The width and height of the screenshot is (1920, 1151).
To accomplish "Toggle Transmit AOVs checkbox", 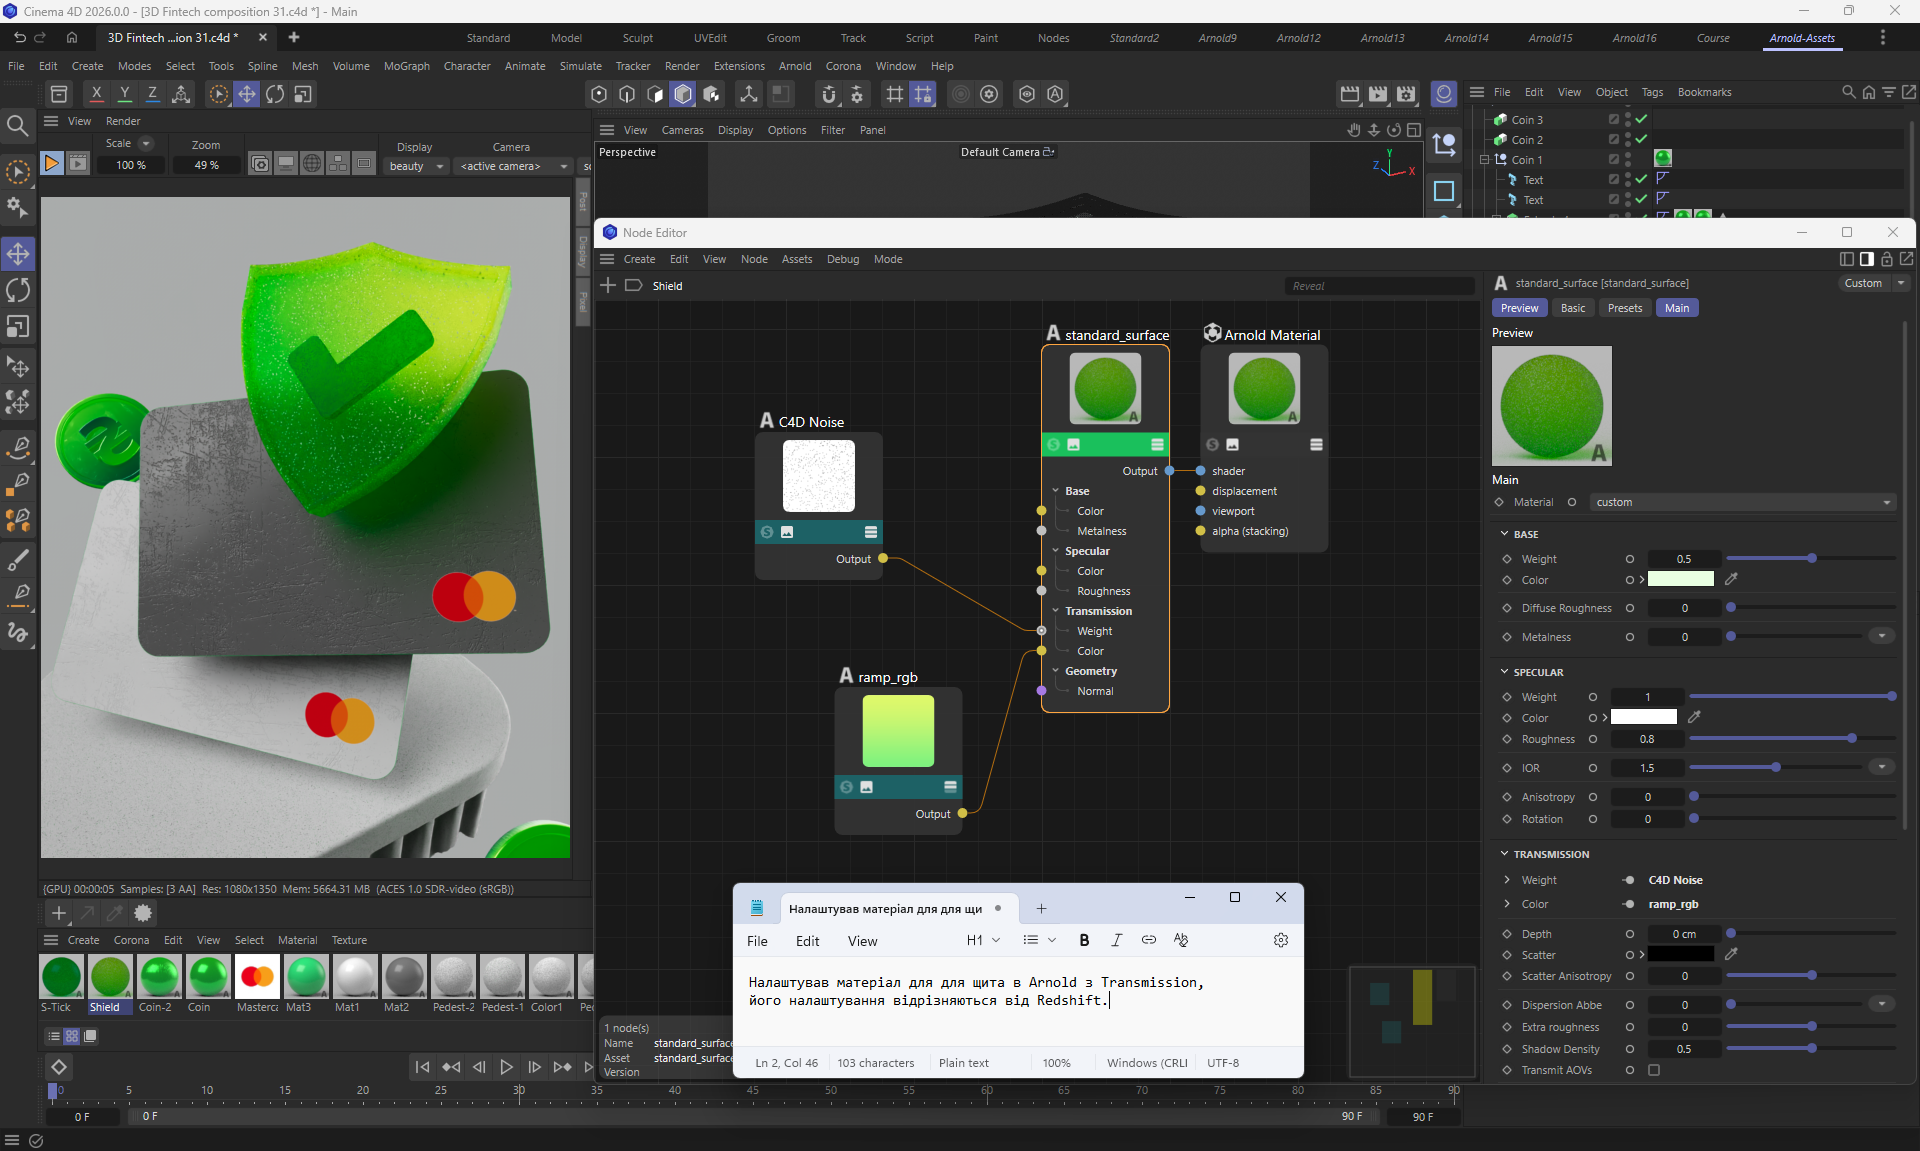I will (1654, 1070).
